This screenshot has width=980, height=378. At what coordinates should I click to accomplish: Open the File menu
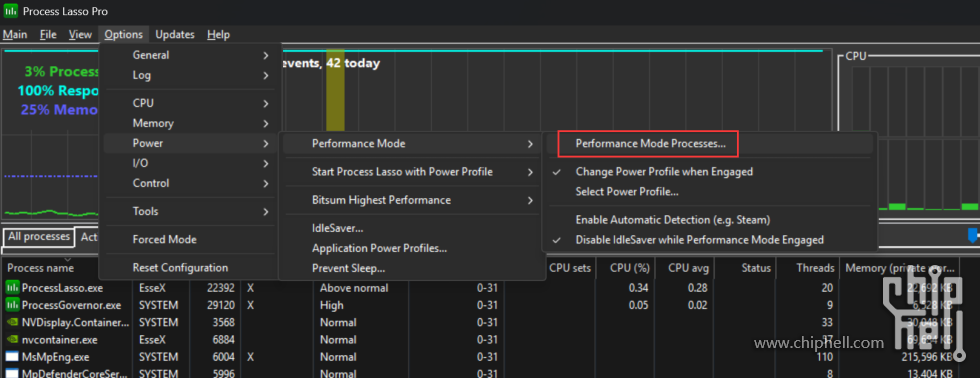point(48,34)
